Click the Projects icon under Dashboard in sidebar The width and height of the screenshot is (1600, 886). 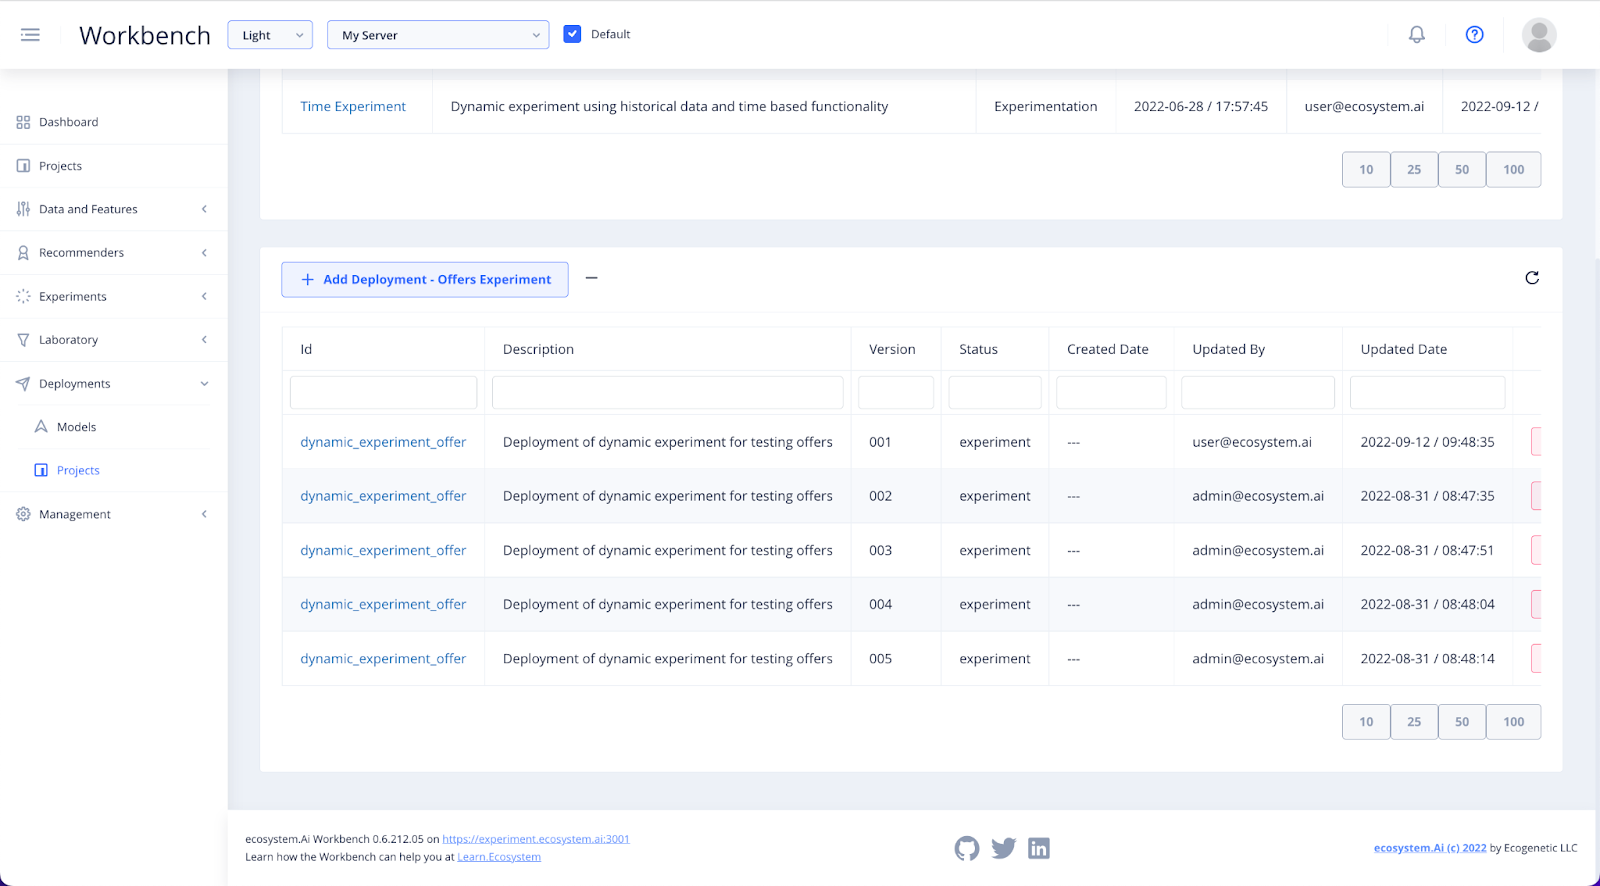point(23,166)
